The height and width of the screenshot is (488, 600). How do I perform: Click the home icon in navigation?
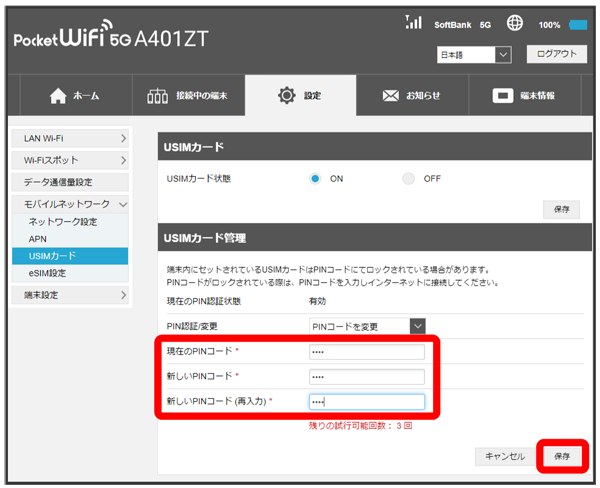(x=59, y=96)
